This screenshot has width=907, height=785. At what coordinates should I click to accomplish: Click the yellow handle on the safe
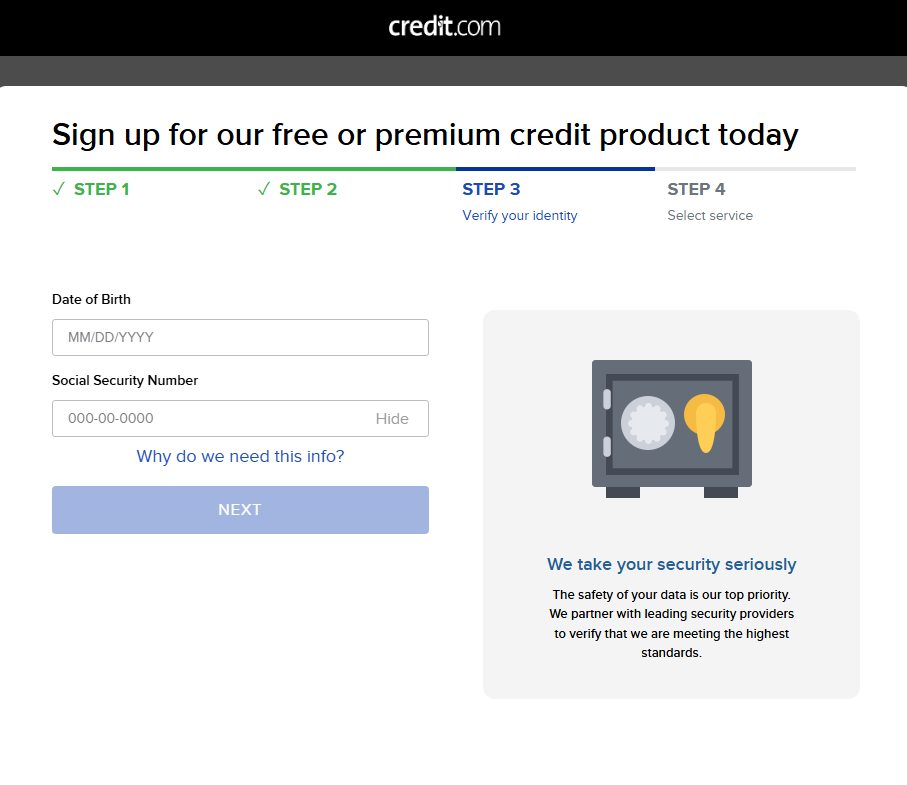pyautogui.click(x=705, y=422)
